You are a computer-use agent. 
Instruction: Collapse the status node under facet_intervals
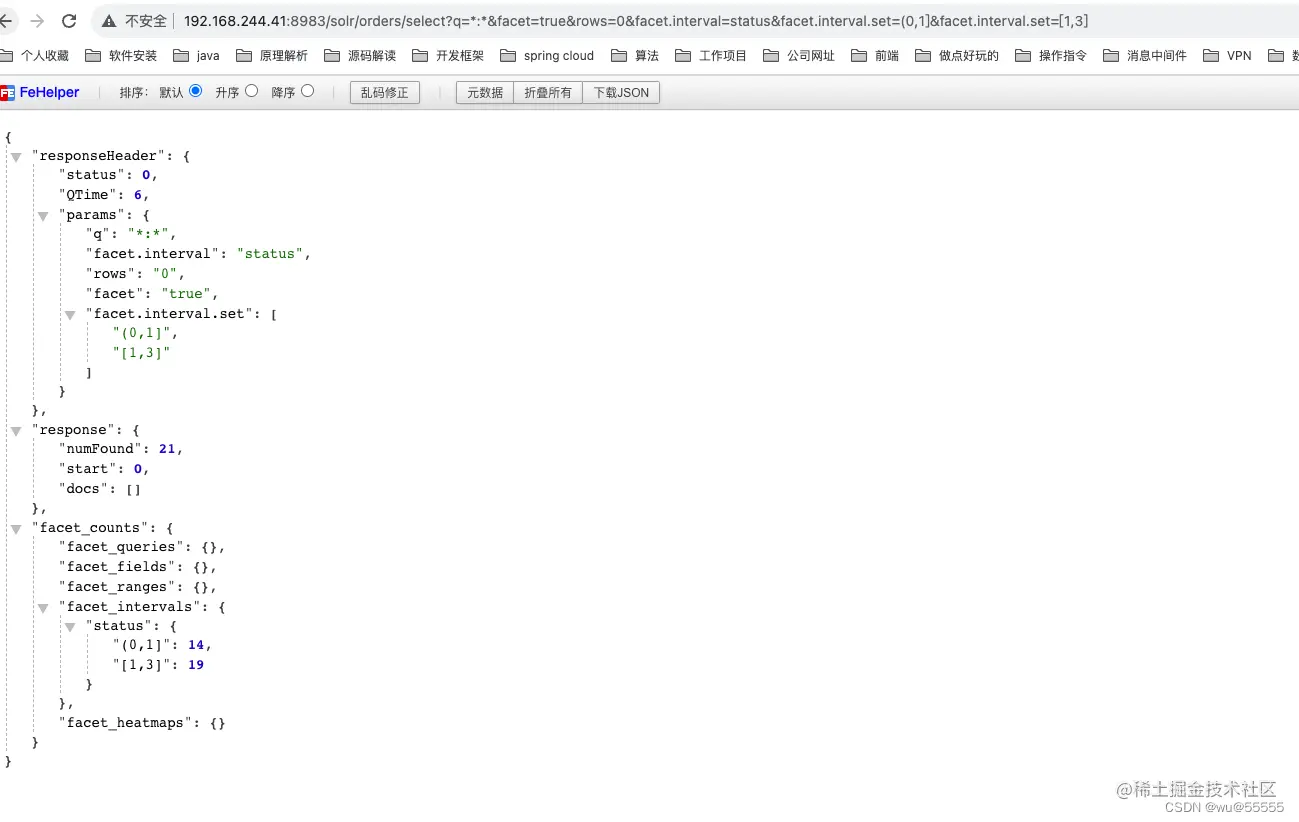(x=70, y=627)
